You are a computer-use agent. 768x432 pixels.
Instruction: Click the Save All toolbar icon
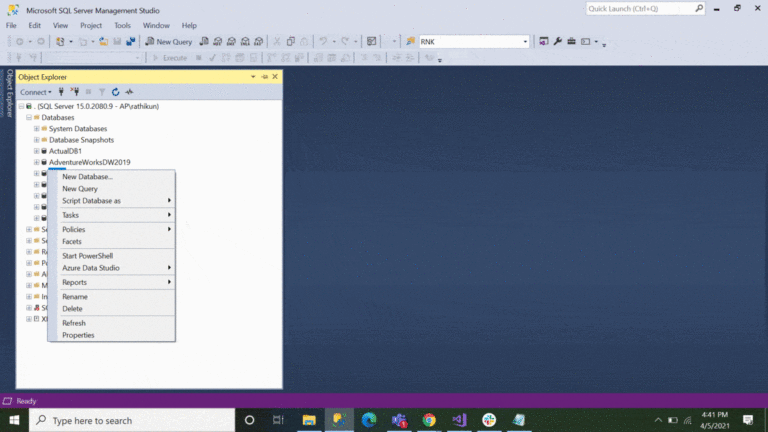130,42
